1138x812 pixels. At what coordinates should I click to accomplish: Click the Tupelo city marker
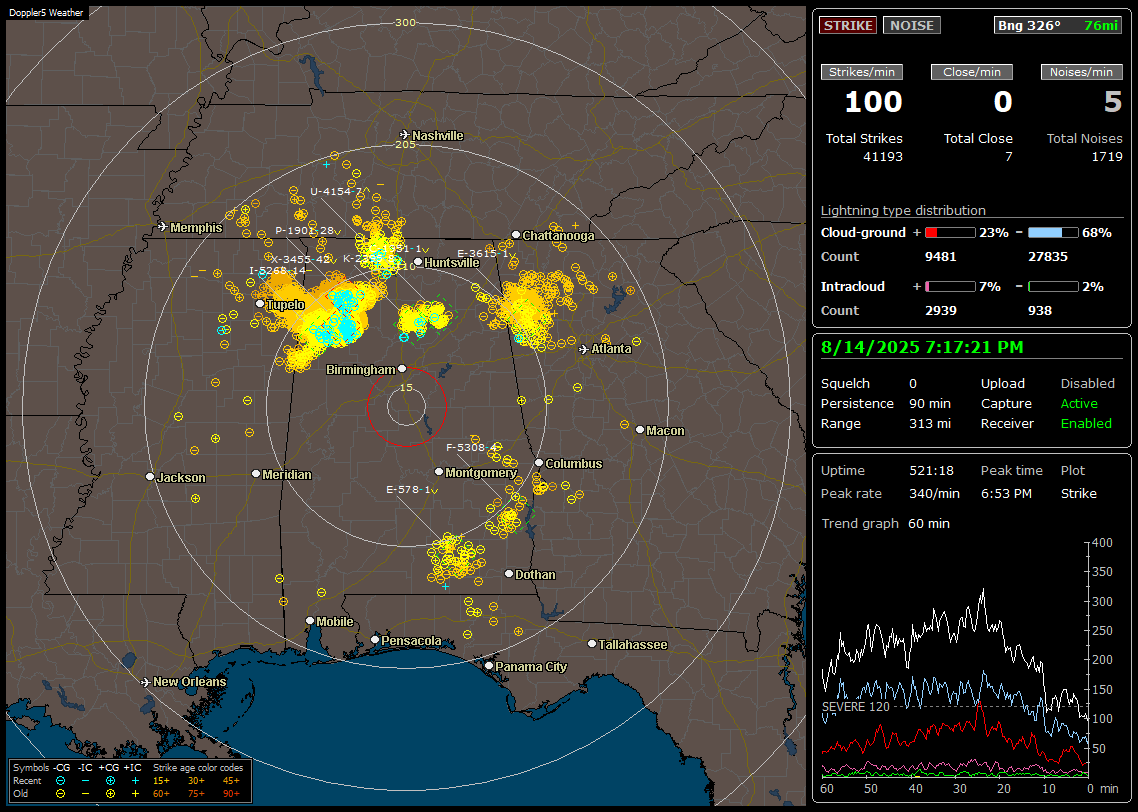click(x=260, y=303)
